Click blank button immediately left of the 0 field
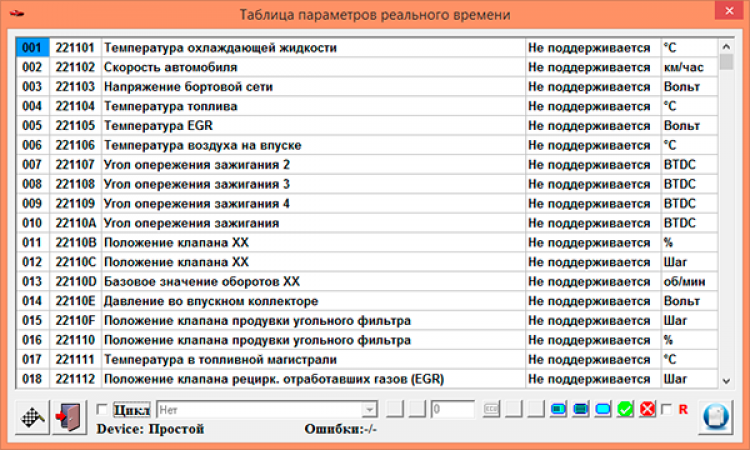 (x=417, y=409)
